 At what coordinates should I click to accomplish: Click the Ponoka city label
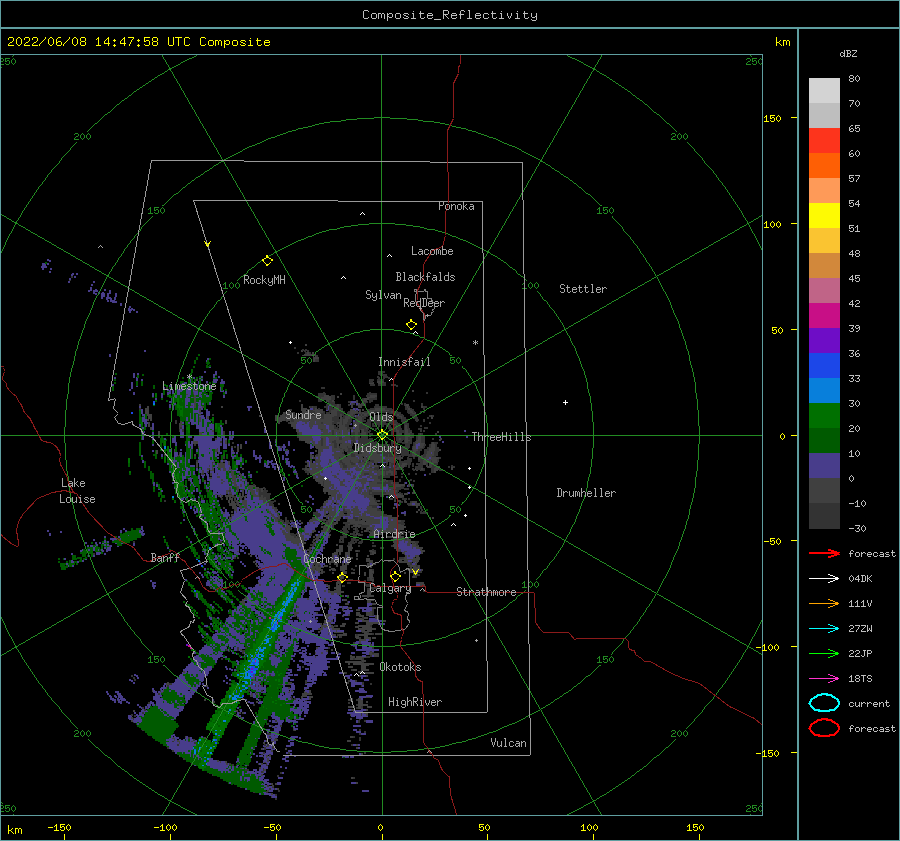(x=456, y=206)
